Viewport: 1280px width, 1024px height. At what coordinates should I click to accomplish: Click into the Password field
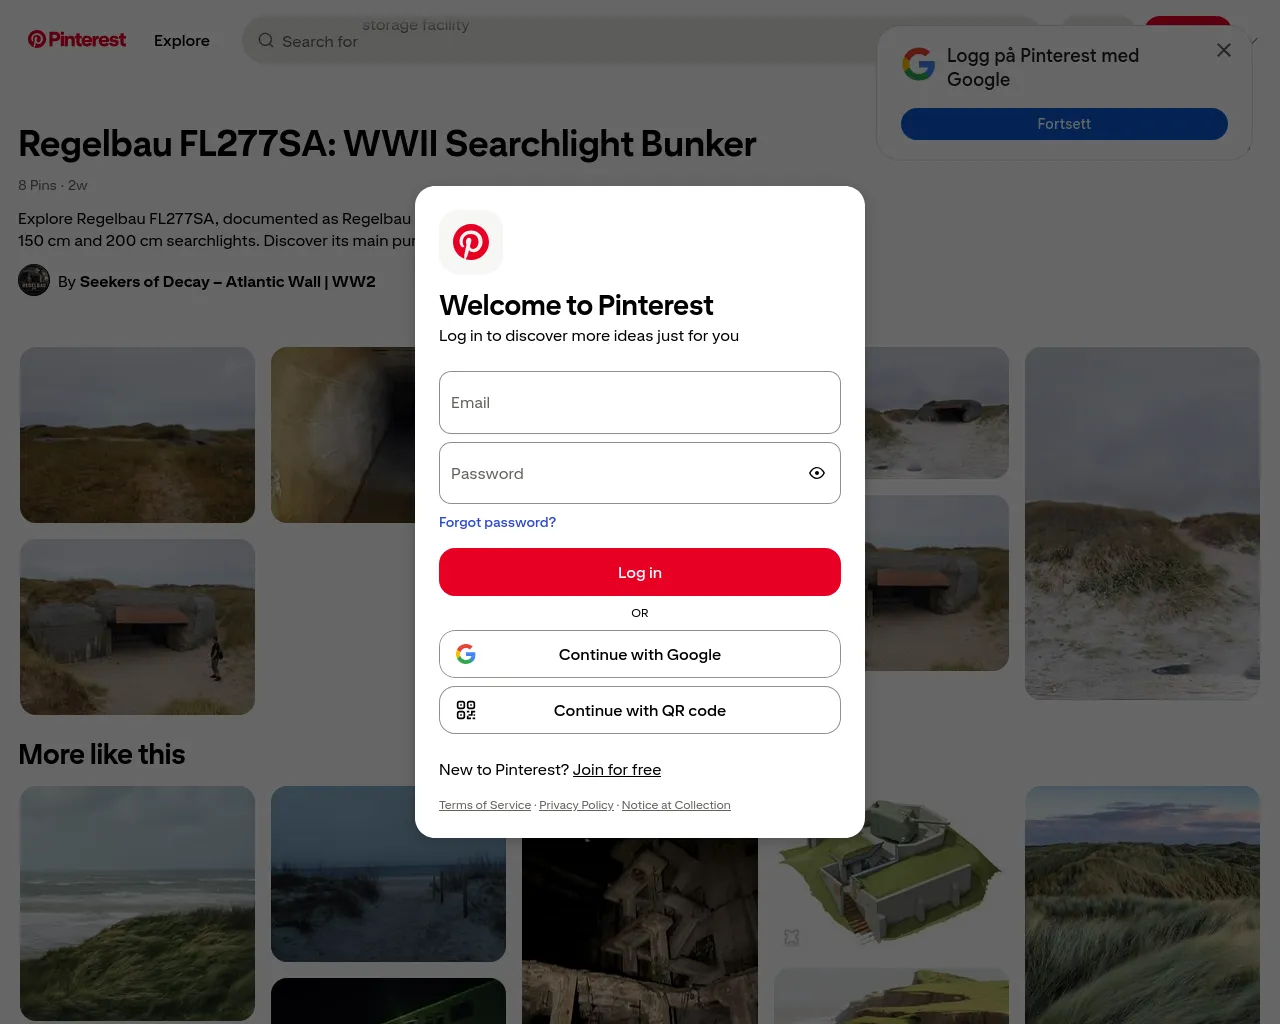(640, 473)
